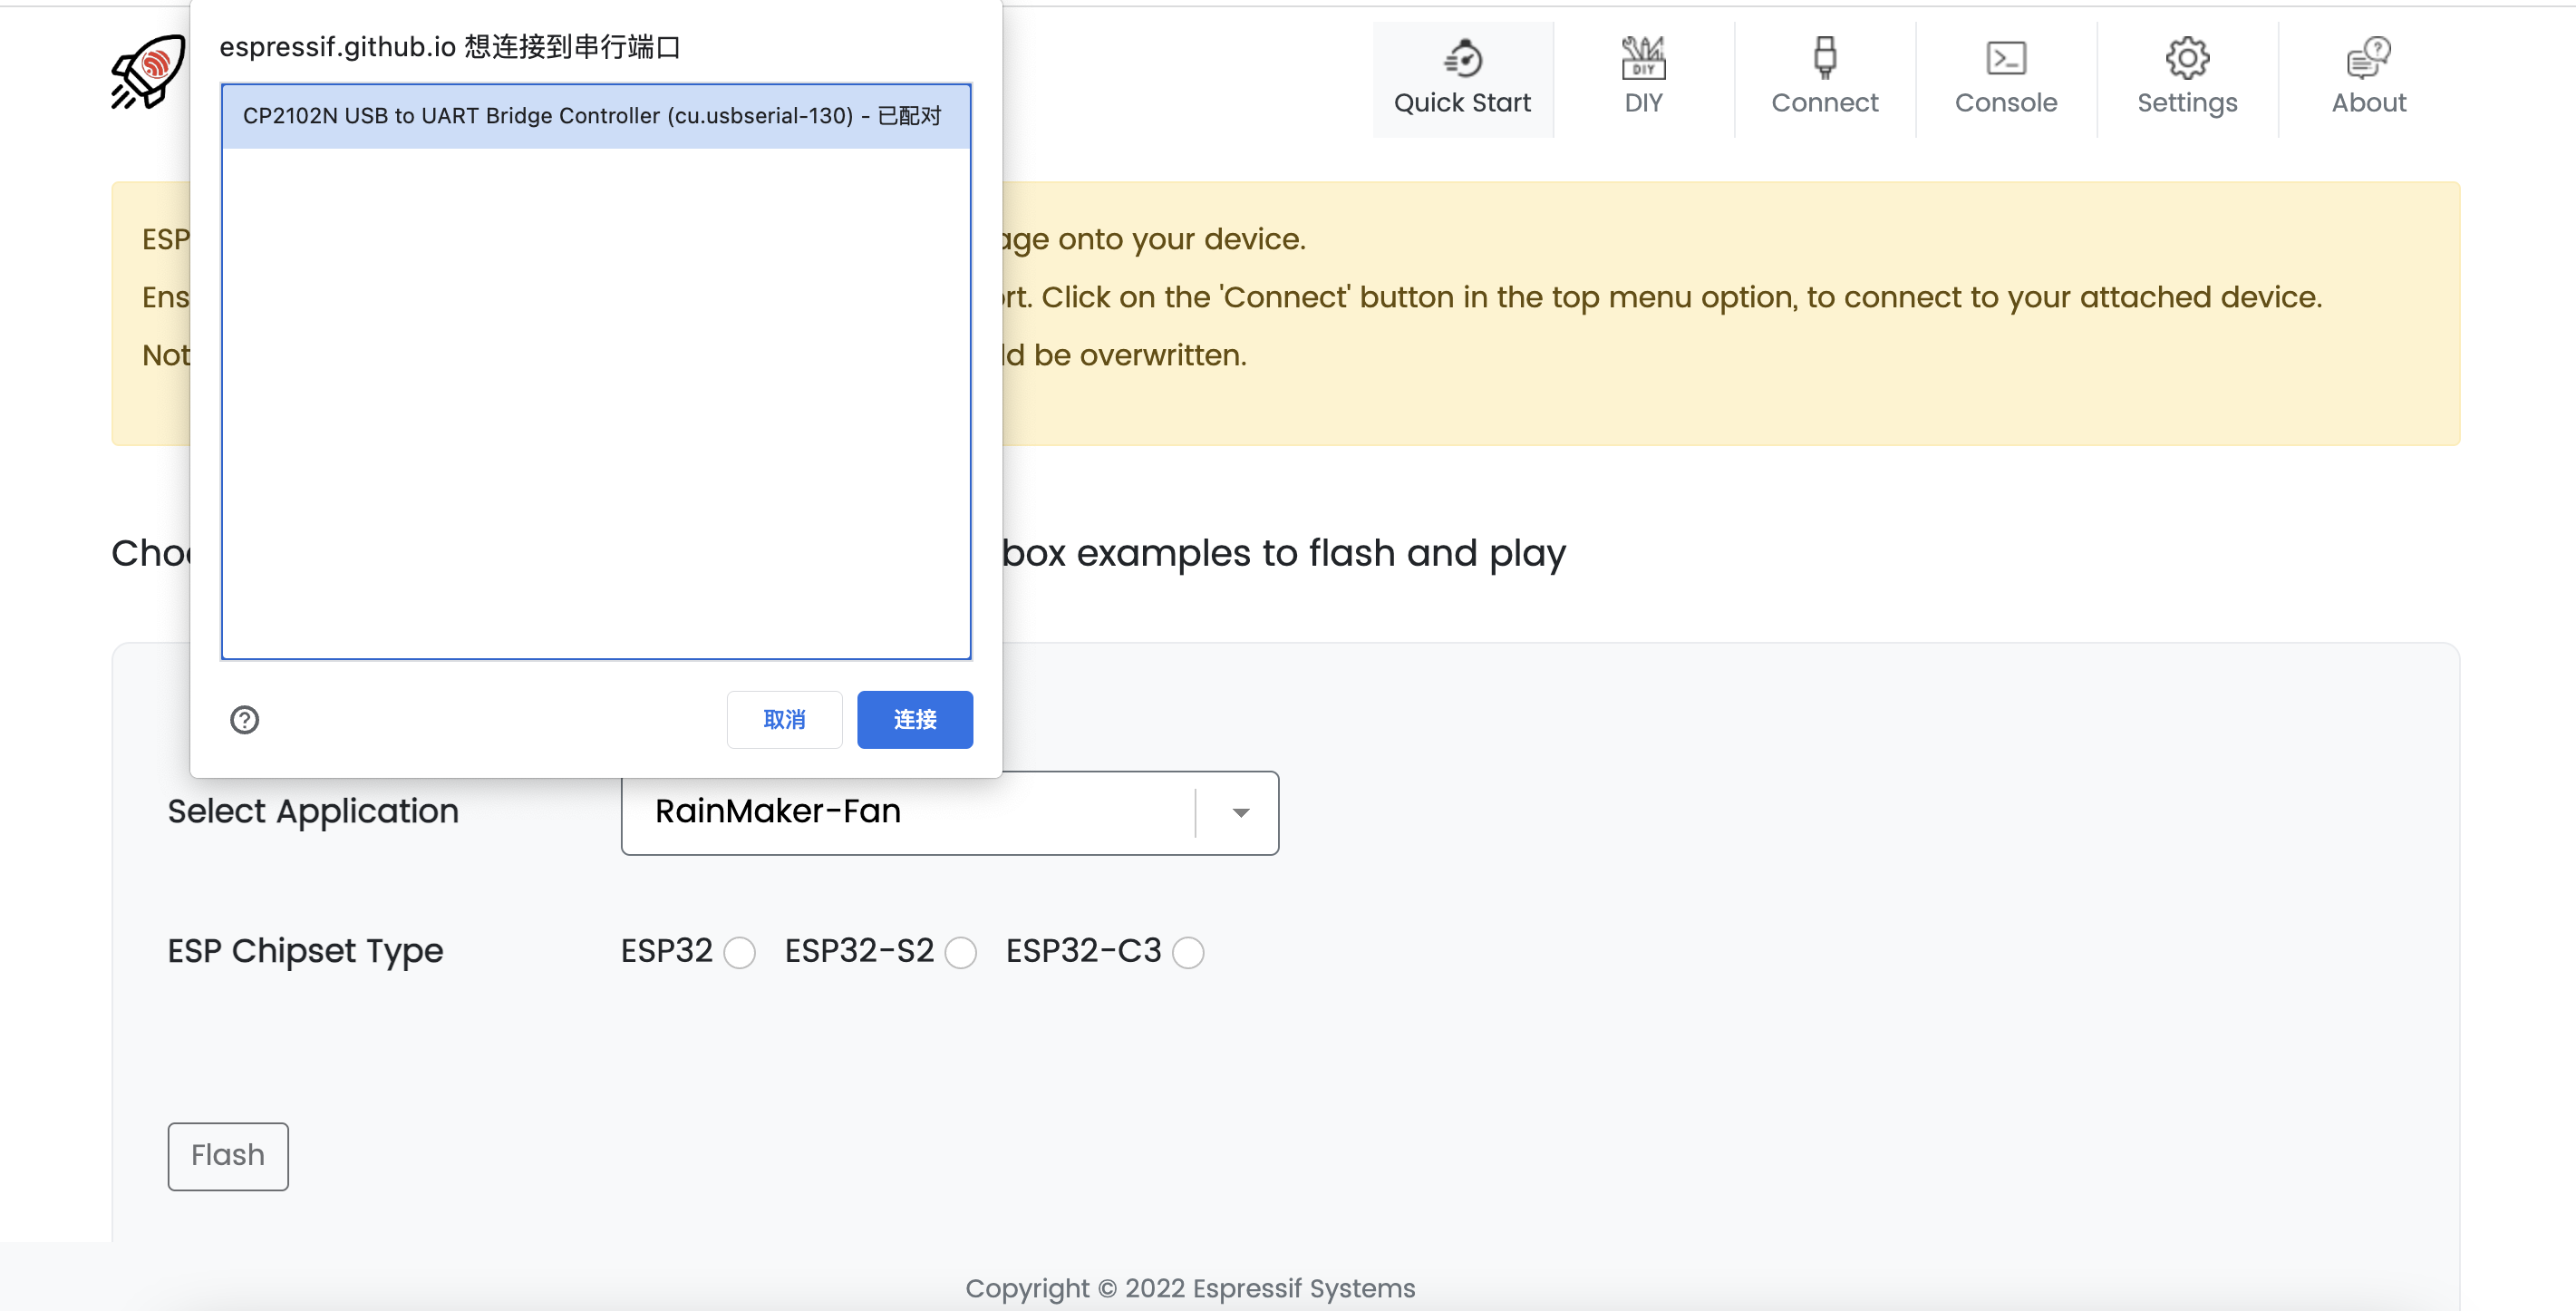Click the About chat-question icon

pyautogui.click(x=2368, y=58)
